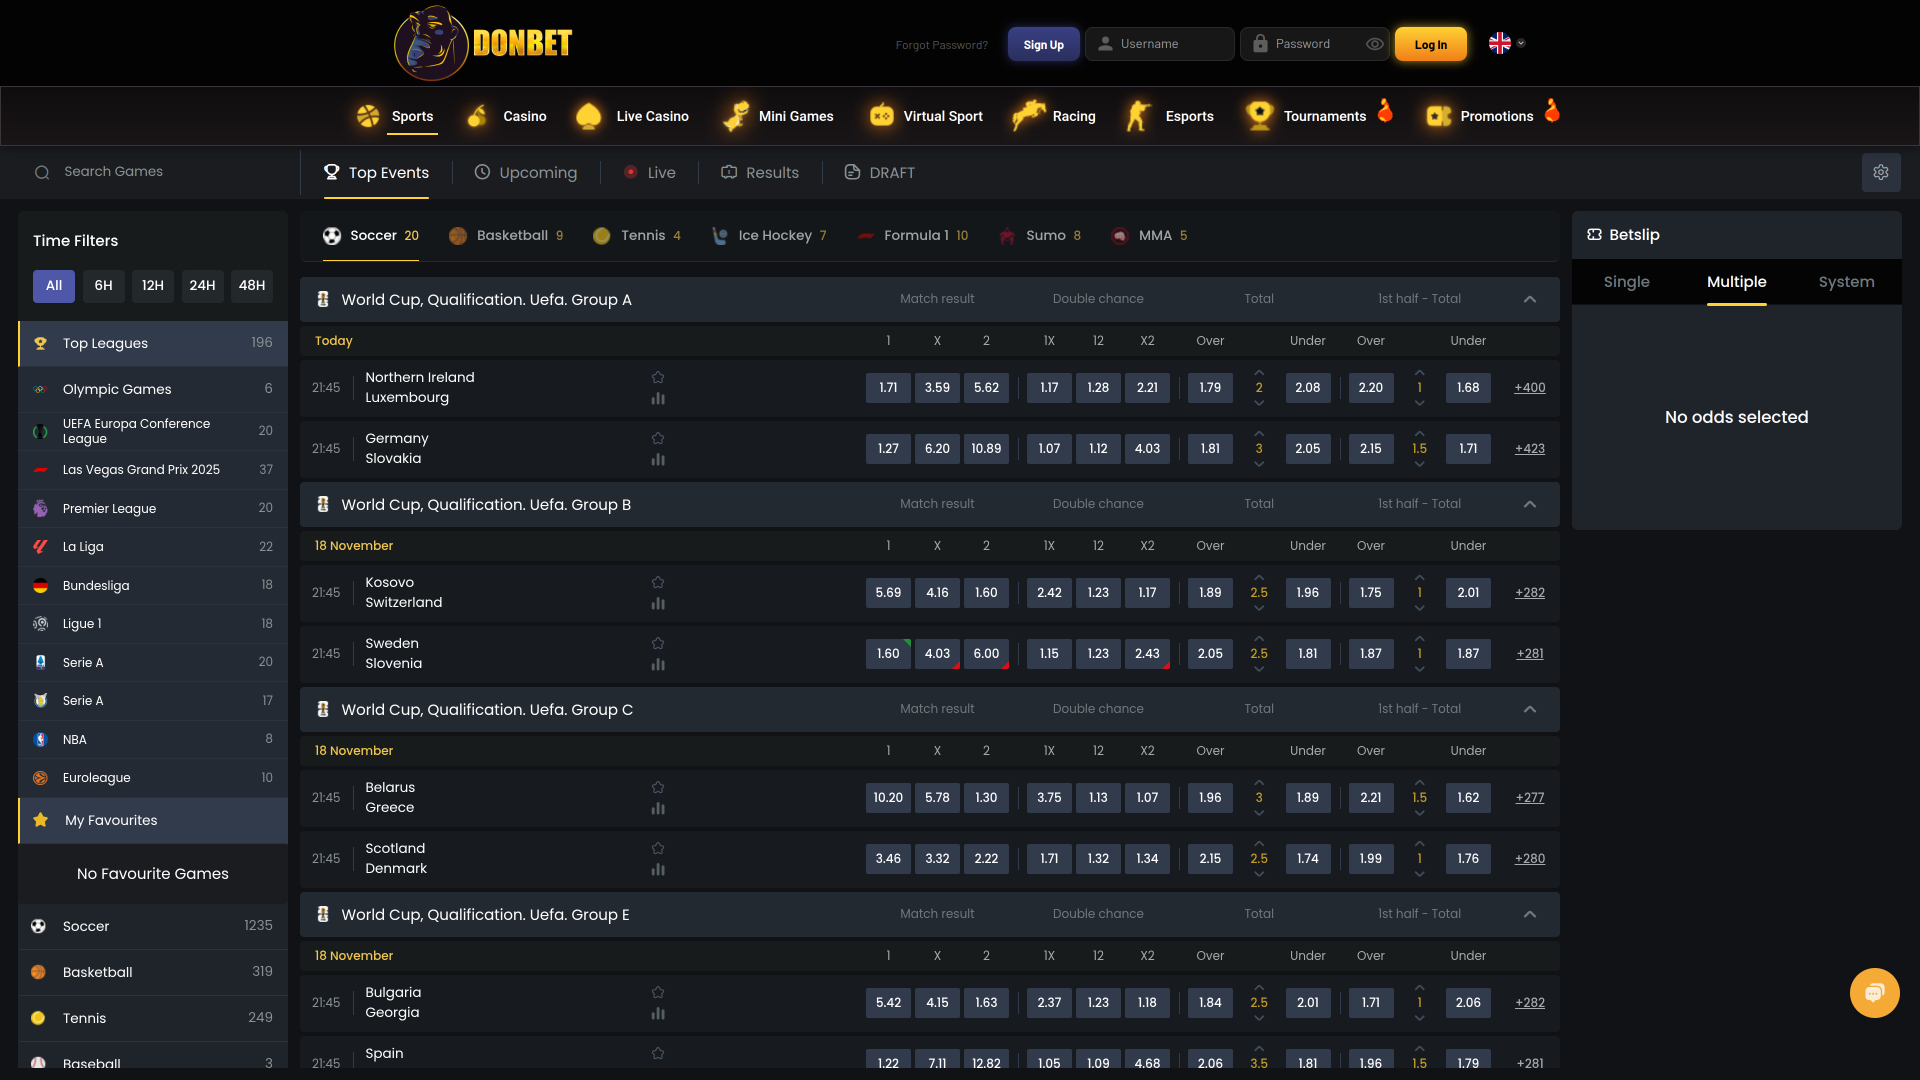Open the language selector flag dropdown
This screenshot has height=1080, width=1920.
tap(1506, 43)
